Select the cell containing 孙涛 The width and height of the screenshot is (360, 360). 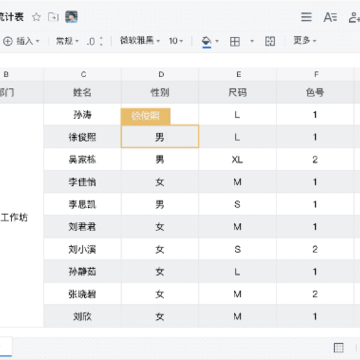click(82, 115)
